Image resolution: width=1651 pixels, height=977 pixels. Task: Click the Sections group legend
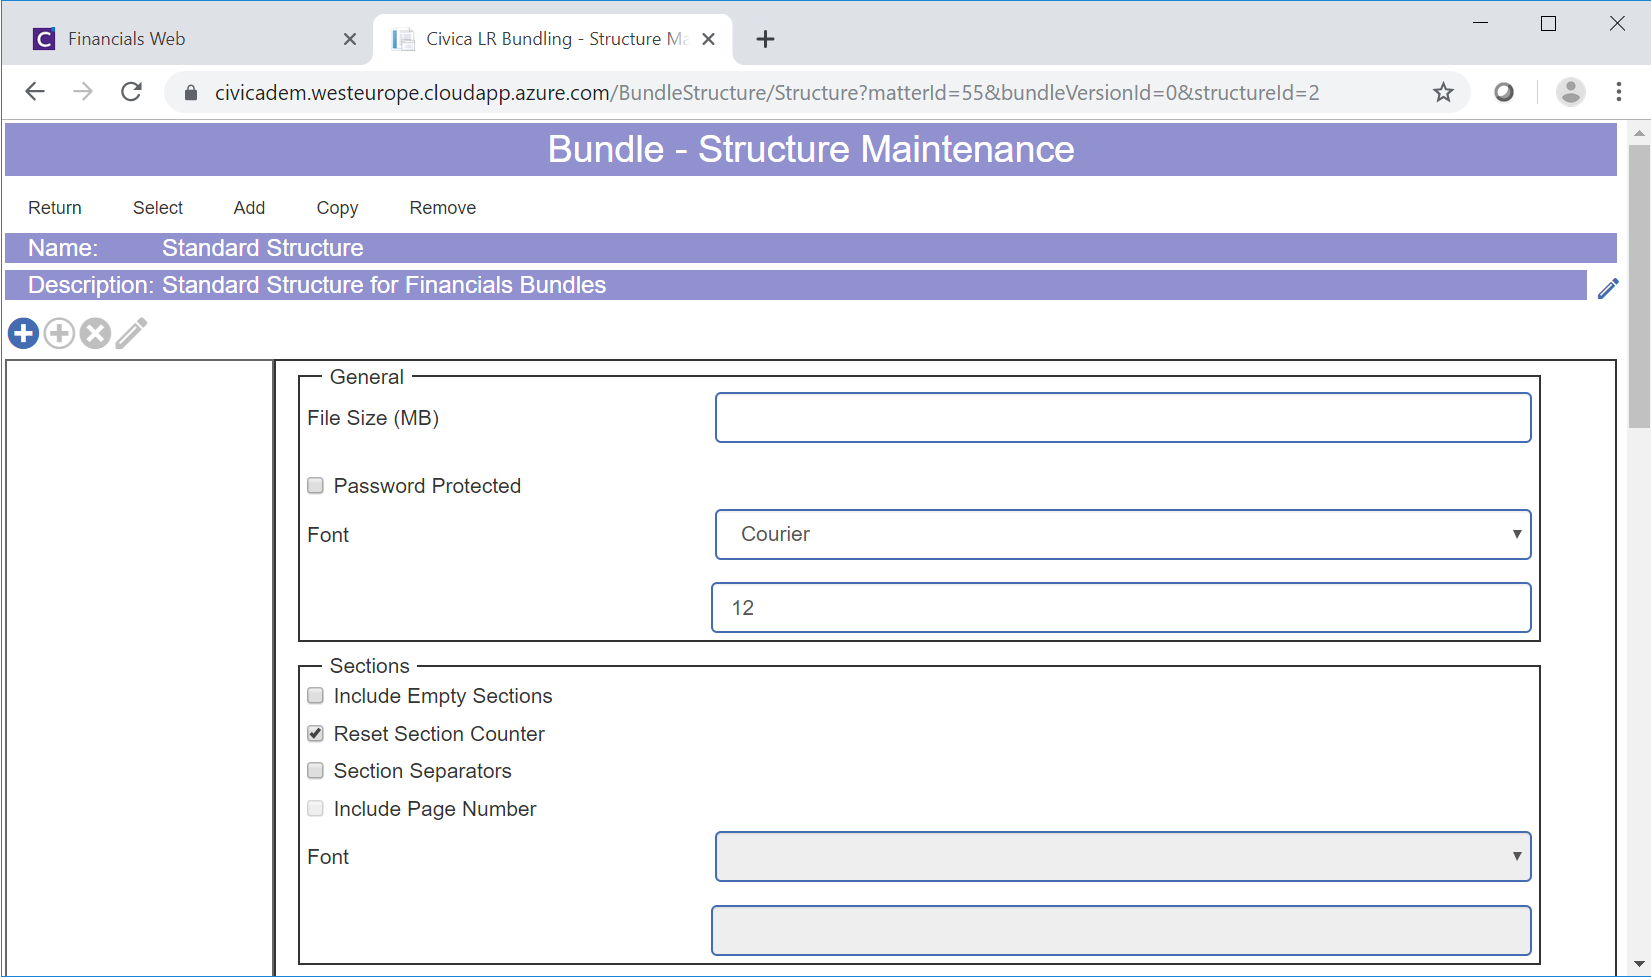click(370, 666)
